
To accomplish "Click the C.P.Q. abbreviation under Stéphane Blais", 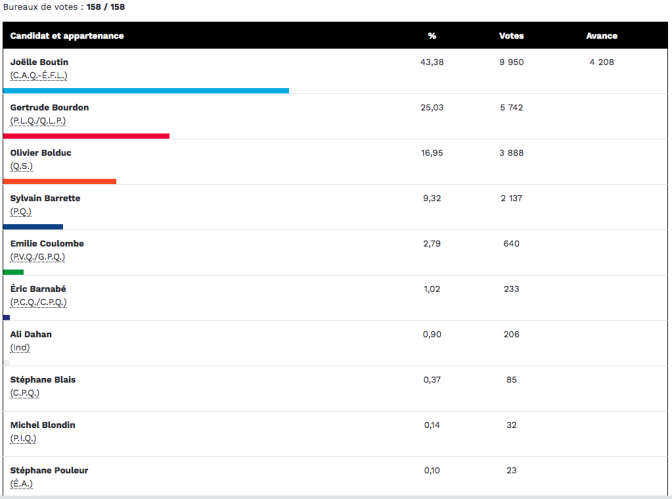I will click(25, 394).
